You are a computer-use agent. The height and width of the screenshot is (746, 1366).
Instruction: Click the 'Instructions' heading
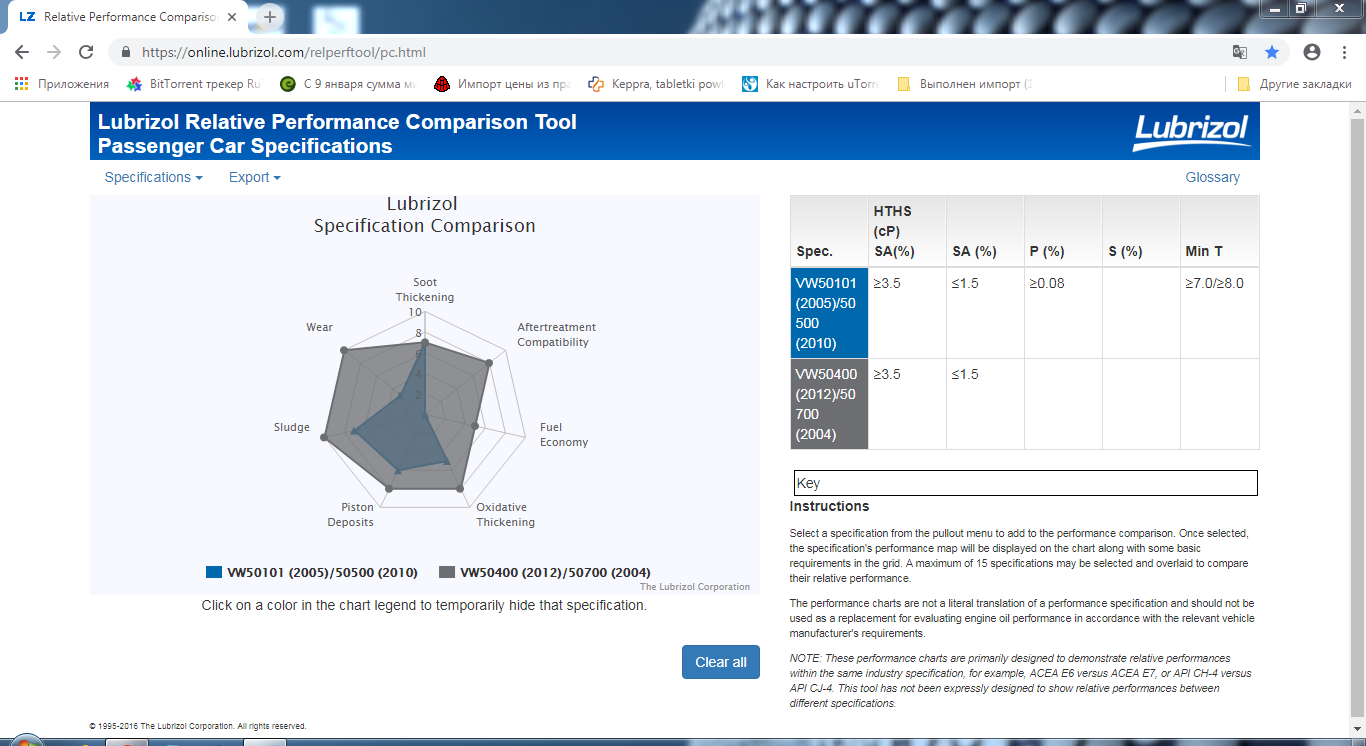[829, 506]
